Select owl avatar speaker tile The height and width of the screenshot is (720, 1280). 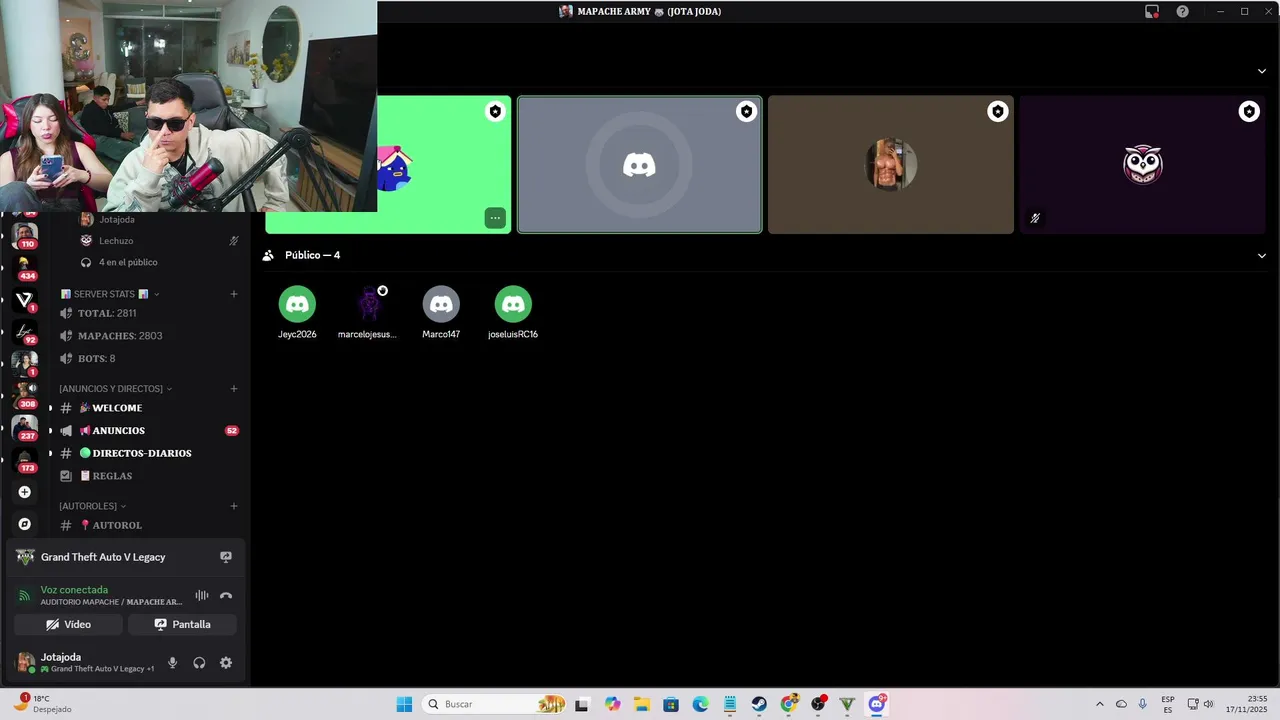pos(1142,165)
